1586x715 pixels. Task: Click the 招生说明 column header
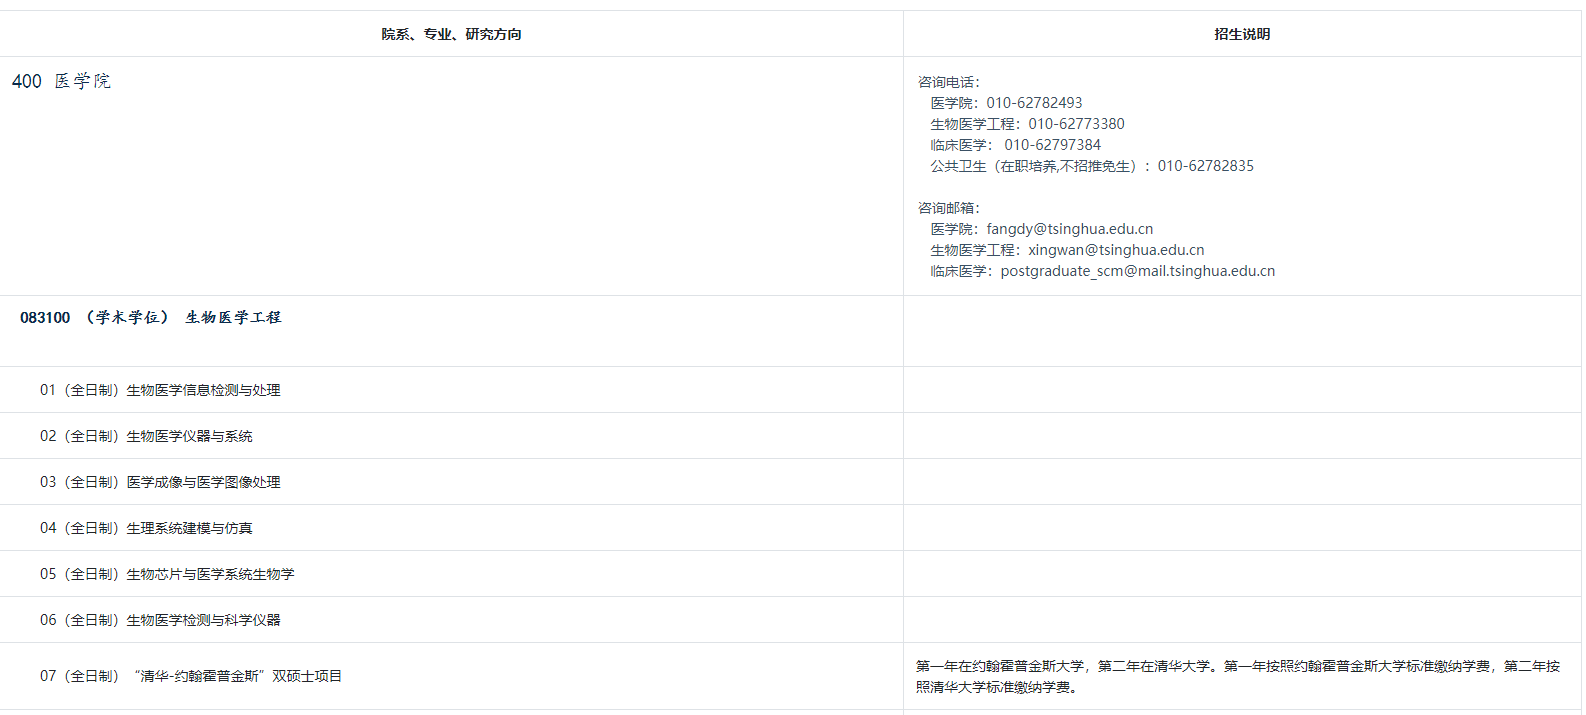pos(1242,34)
